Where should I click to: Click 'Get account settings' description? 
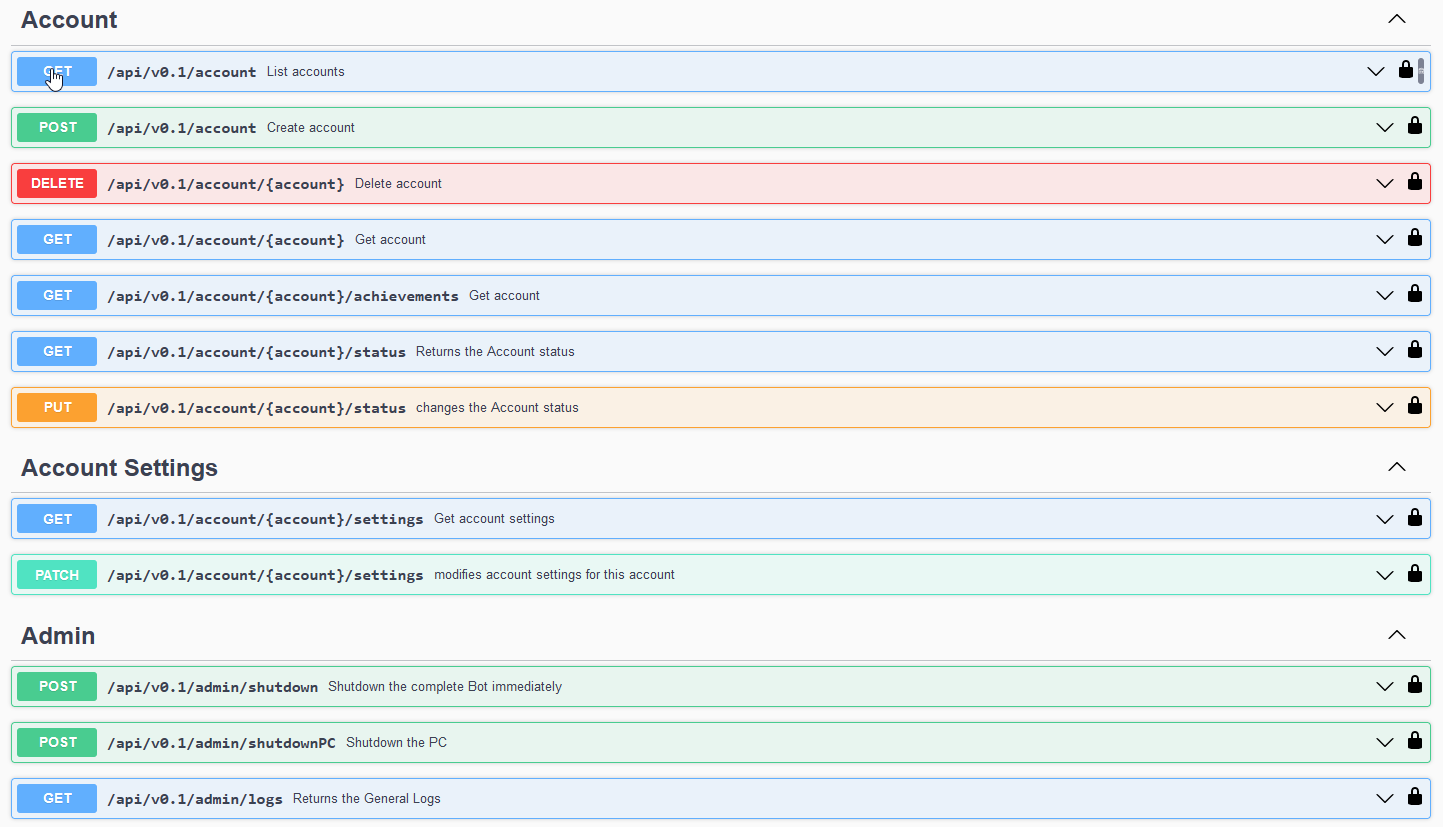coord(494,519)
